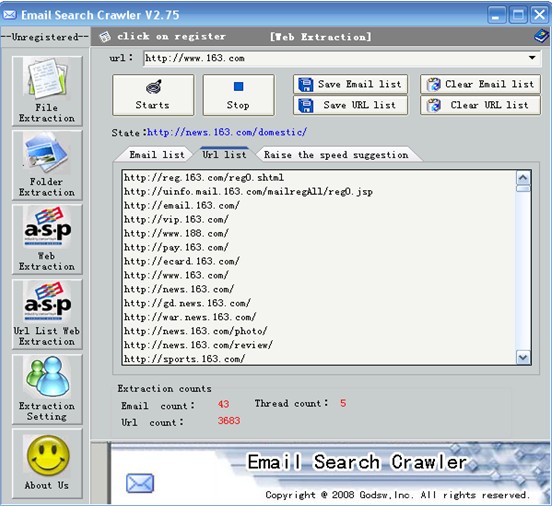The height and width of the screenshot is (507, 552).
Task: Click the envelope icon in the banner
Action: (140, 483)
